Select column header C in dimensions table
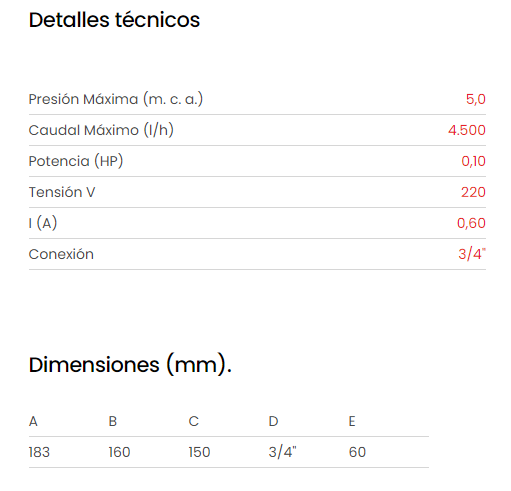 [x=194, y=421]
